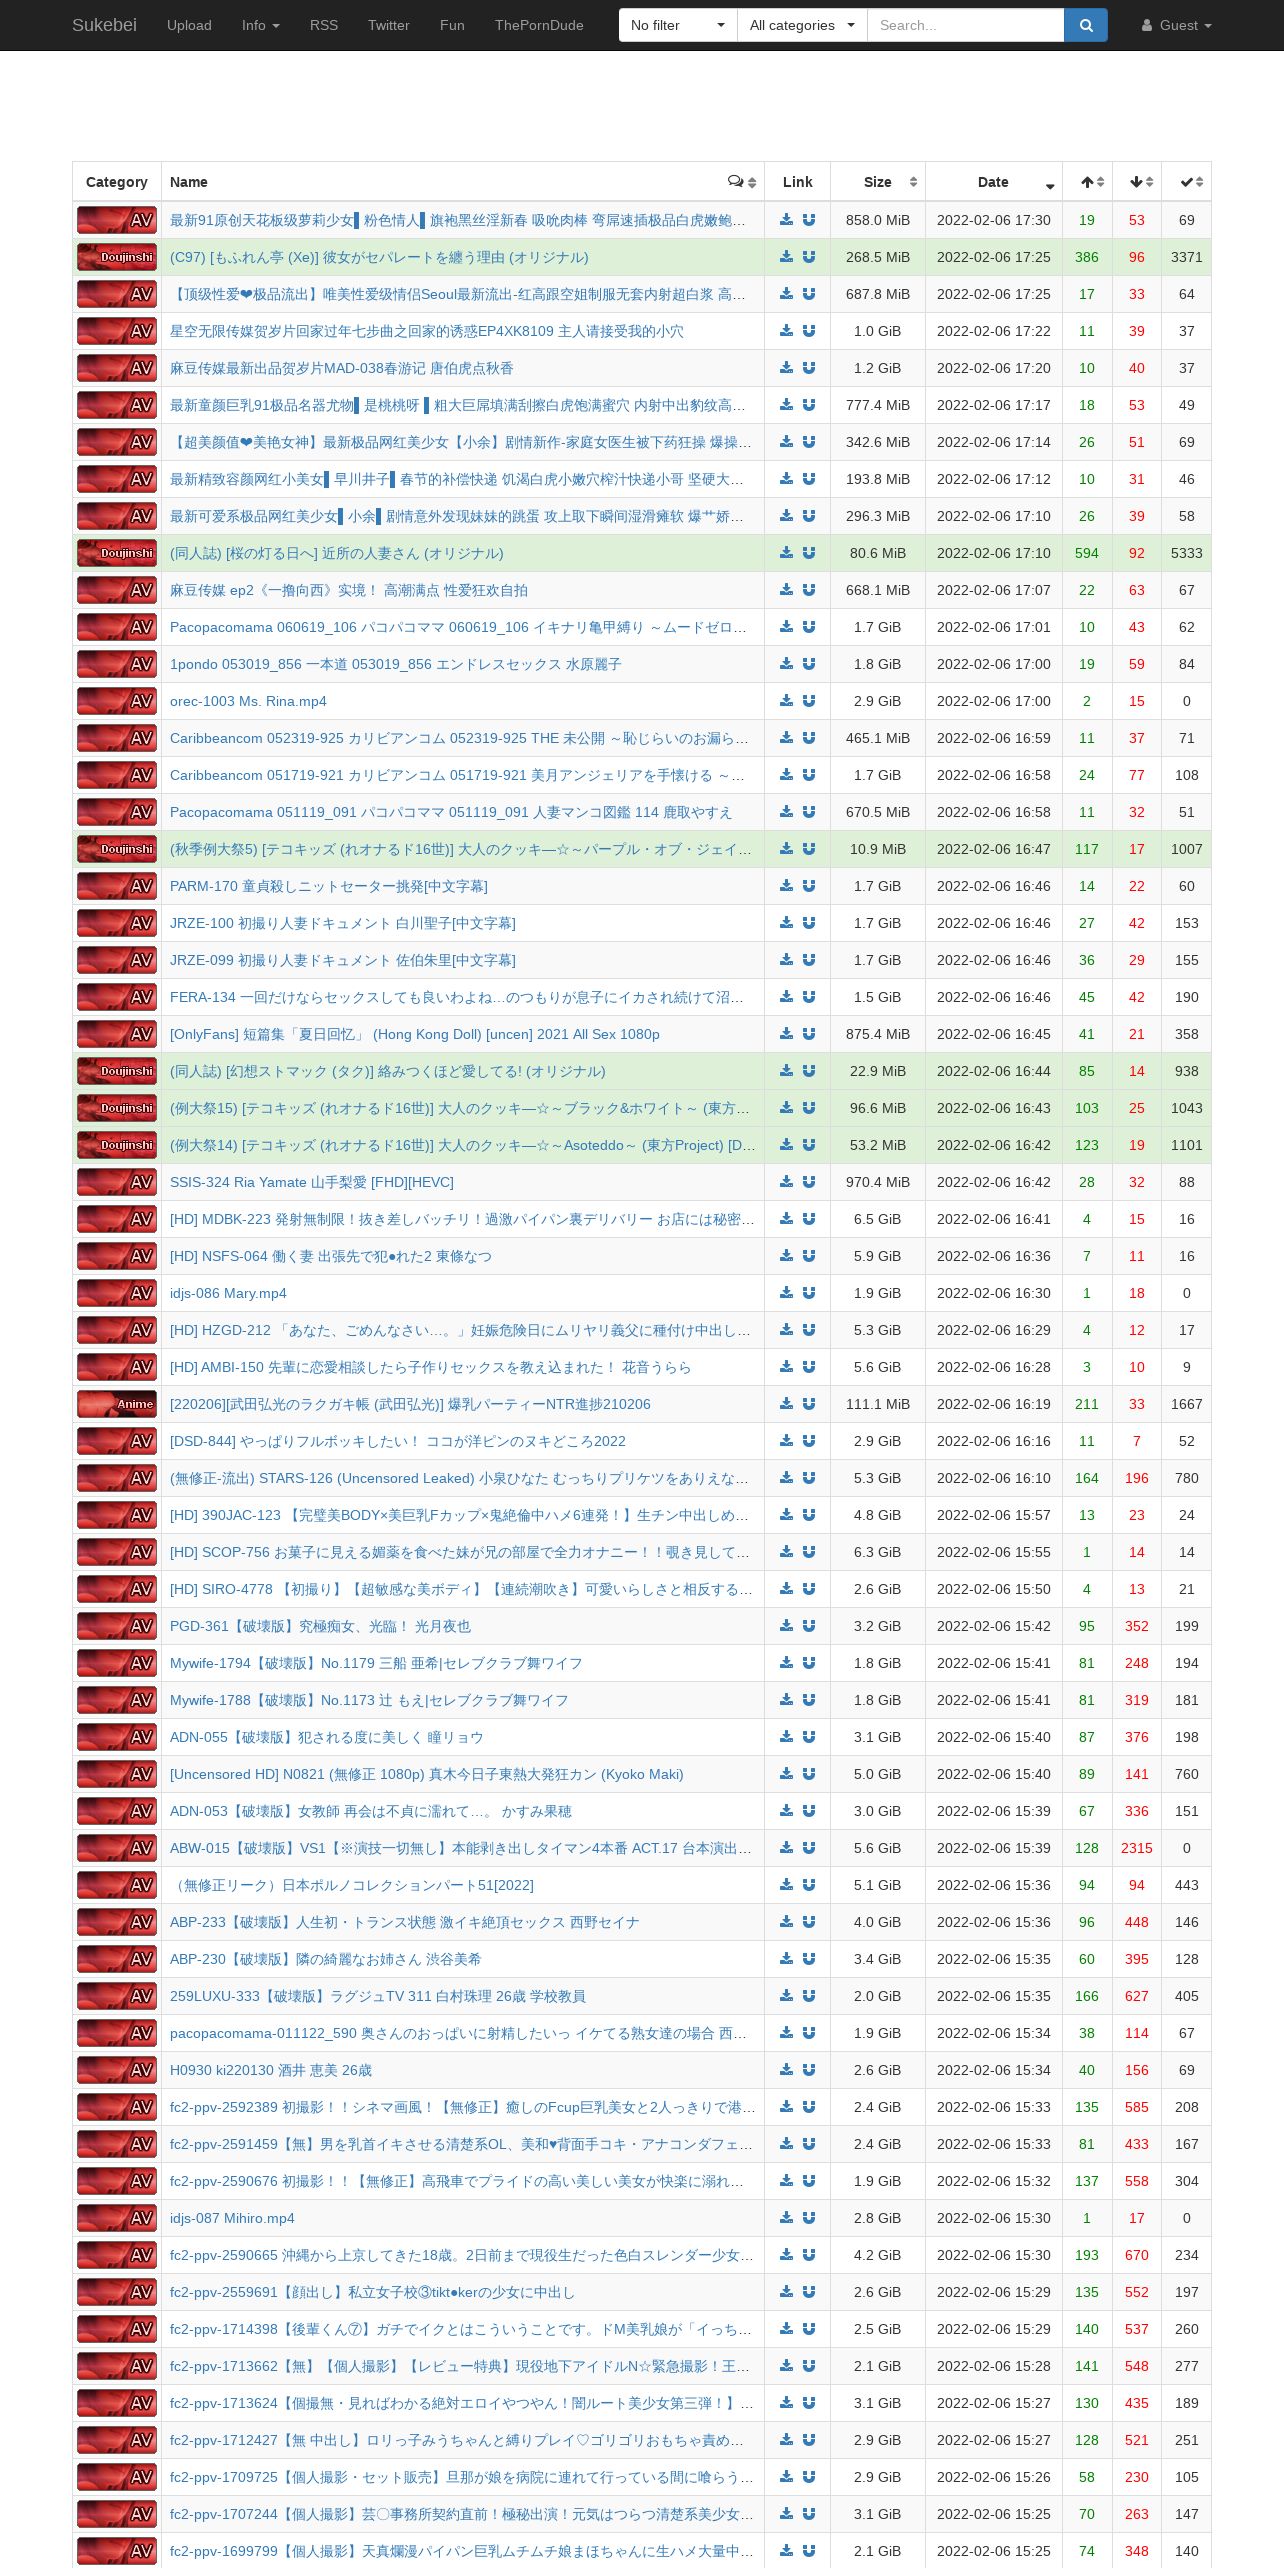This screenshot has width=1284, height=2568.
Task: Download torrent file for orec-1003 Ms. Rina.mp4
Action: pyautogui.click(x=787, y=701)
